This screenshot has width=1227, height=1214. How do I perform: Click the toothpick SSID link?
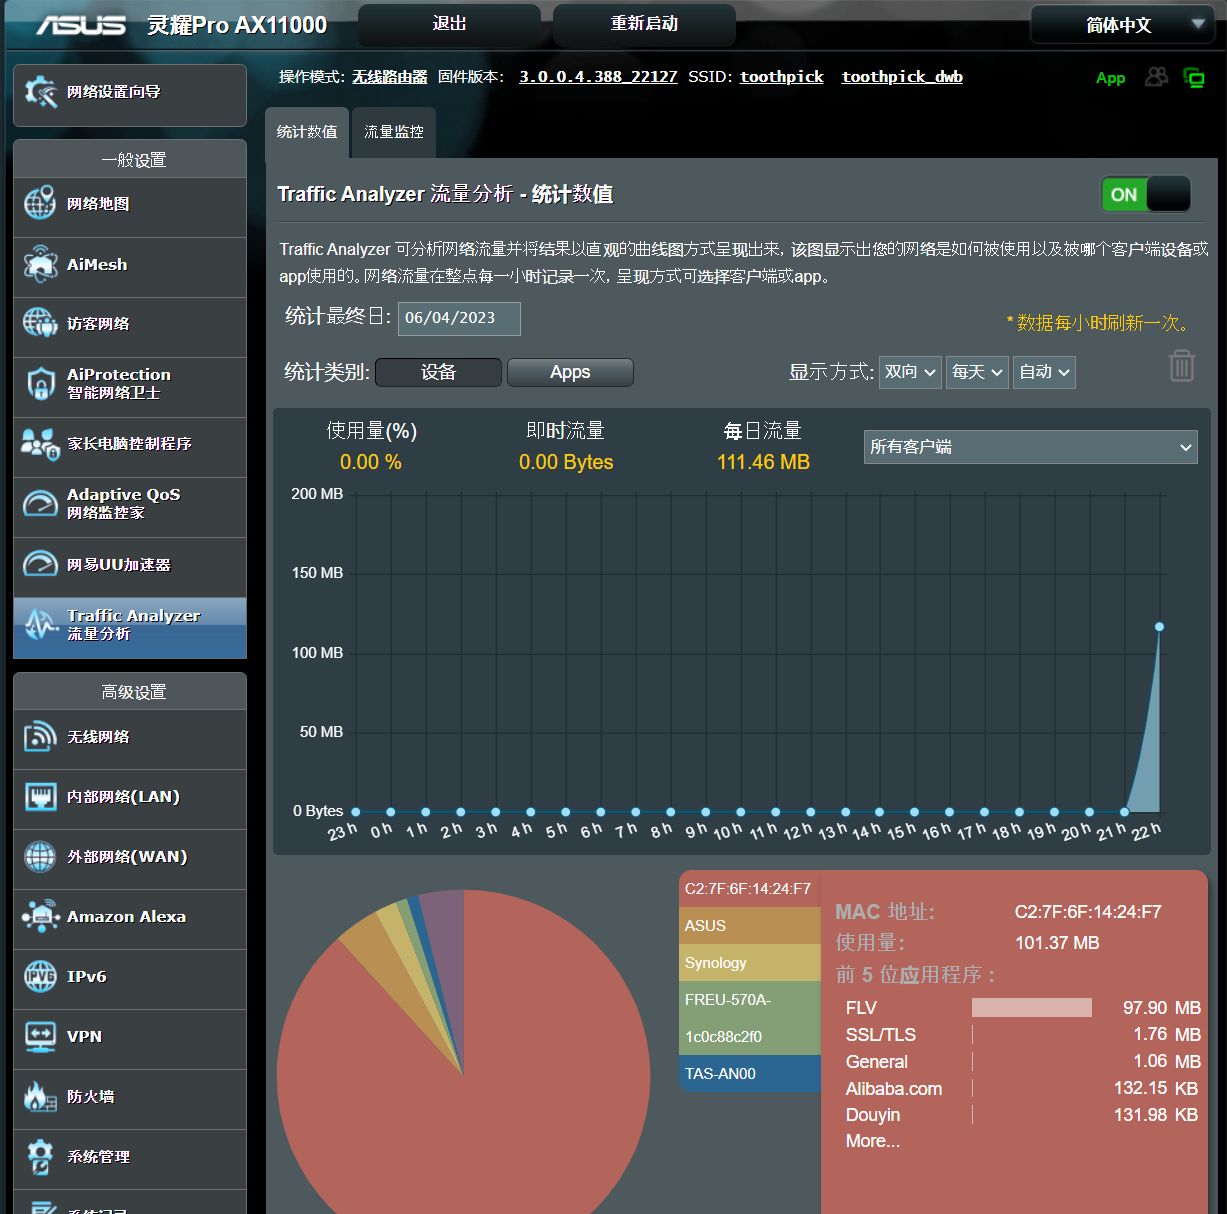pyautogui.click(x=782, y=77)
